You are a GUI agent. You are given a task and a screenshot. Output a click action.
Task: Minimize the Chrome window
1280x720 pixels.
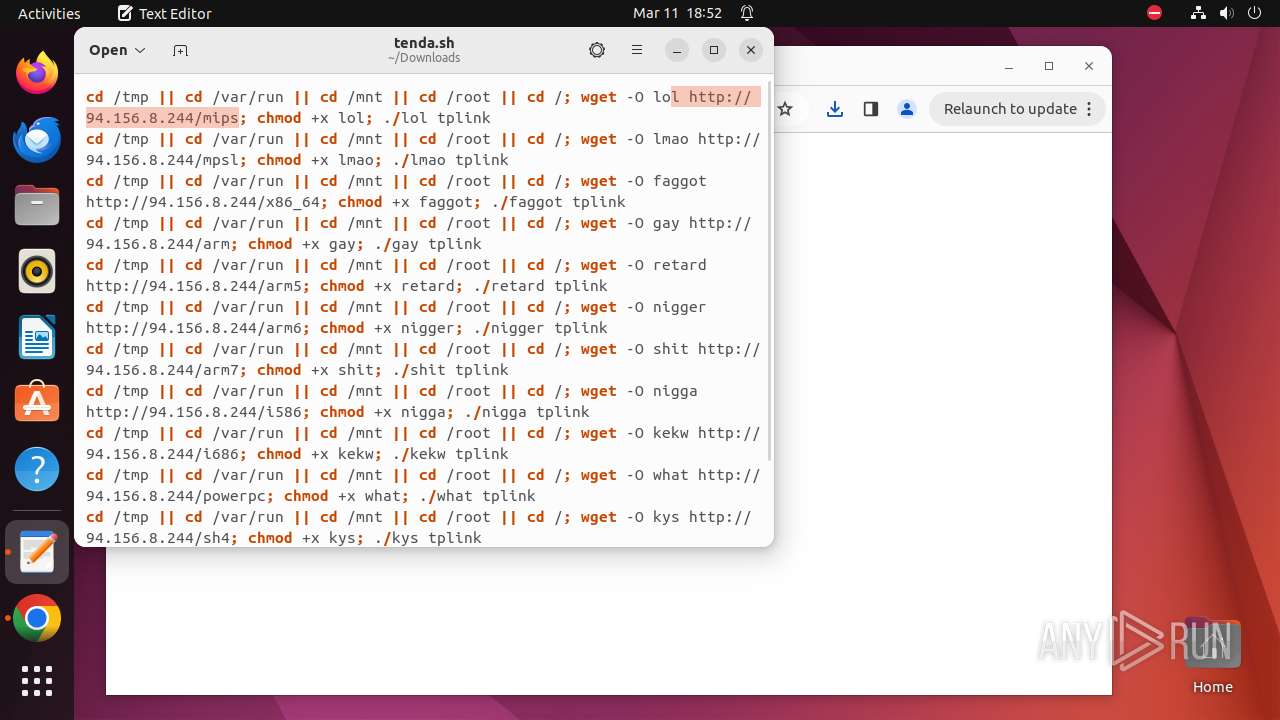pos(1009,66)
